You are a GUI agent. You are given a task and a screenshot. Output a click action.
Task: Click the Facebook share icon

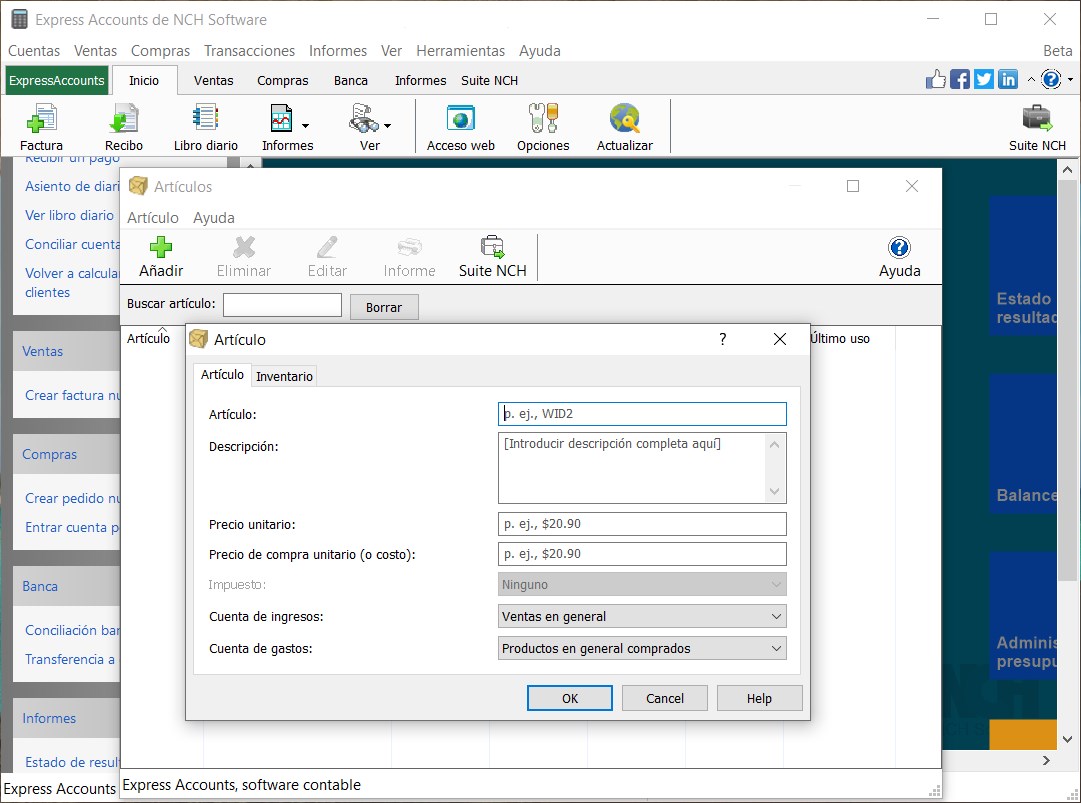960,80
